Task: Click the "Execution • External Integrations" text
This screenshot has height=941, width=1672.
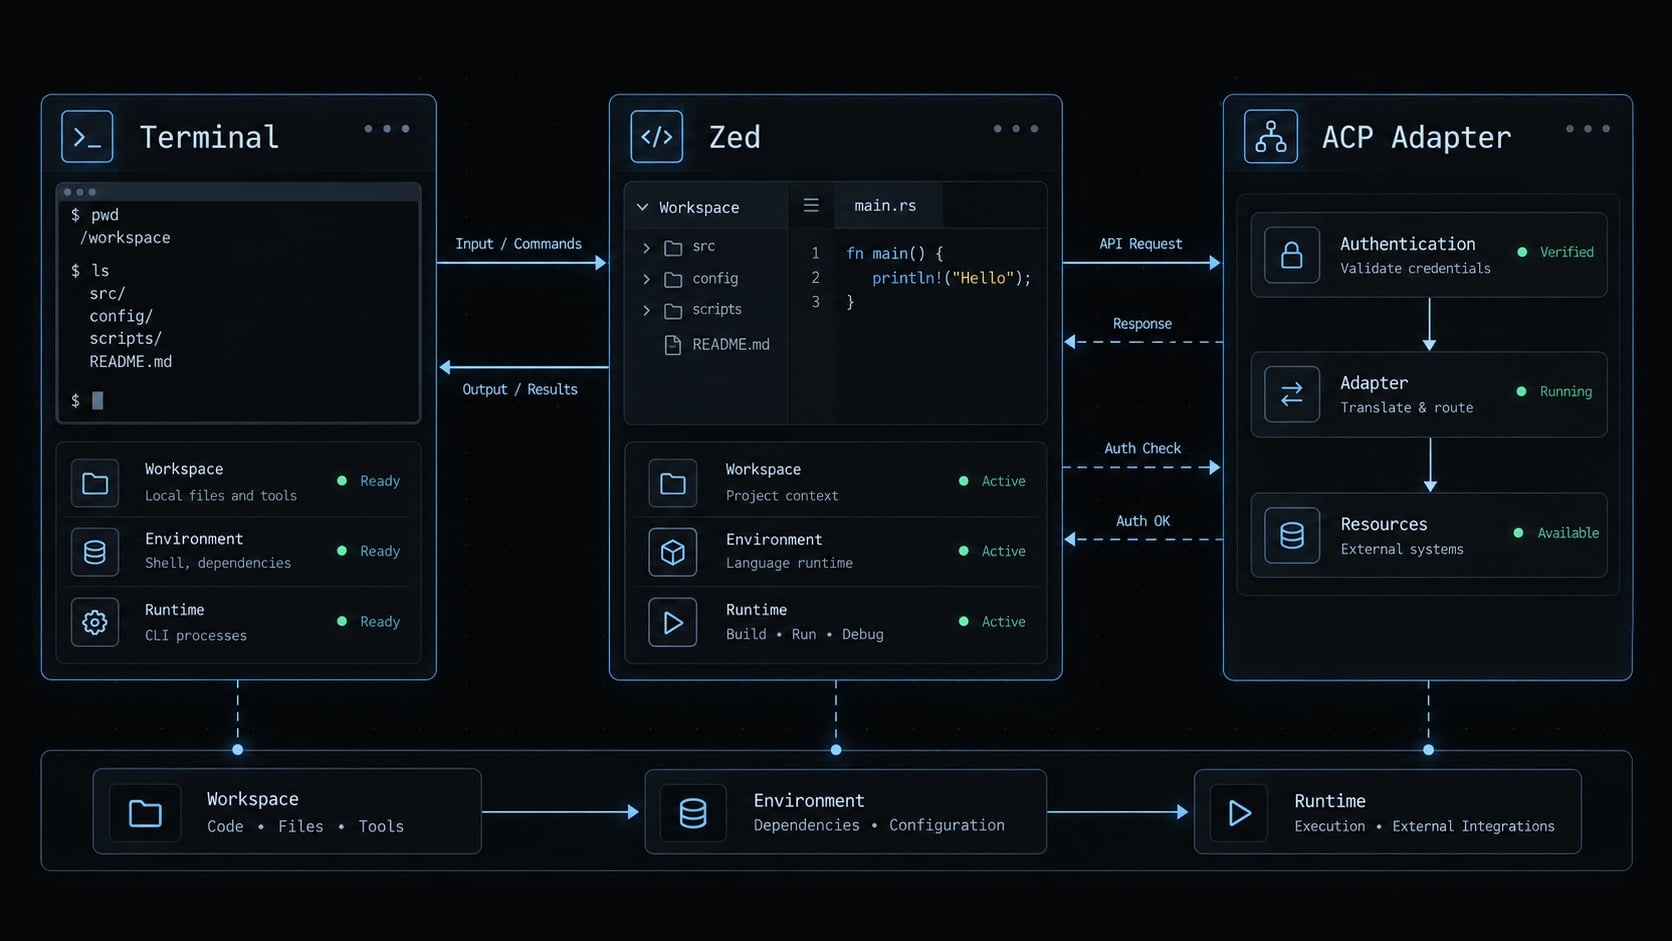Action: coord(1424,826)
